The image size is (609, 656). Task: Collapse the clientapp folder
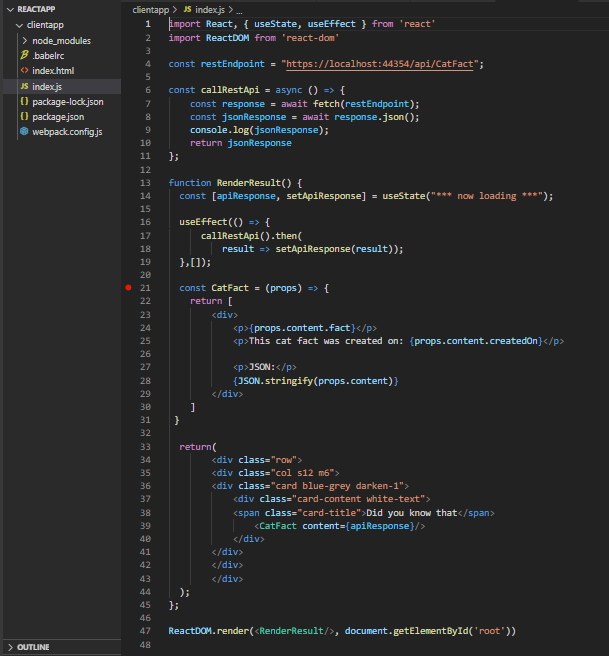point(17,25)
